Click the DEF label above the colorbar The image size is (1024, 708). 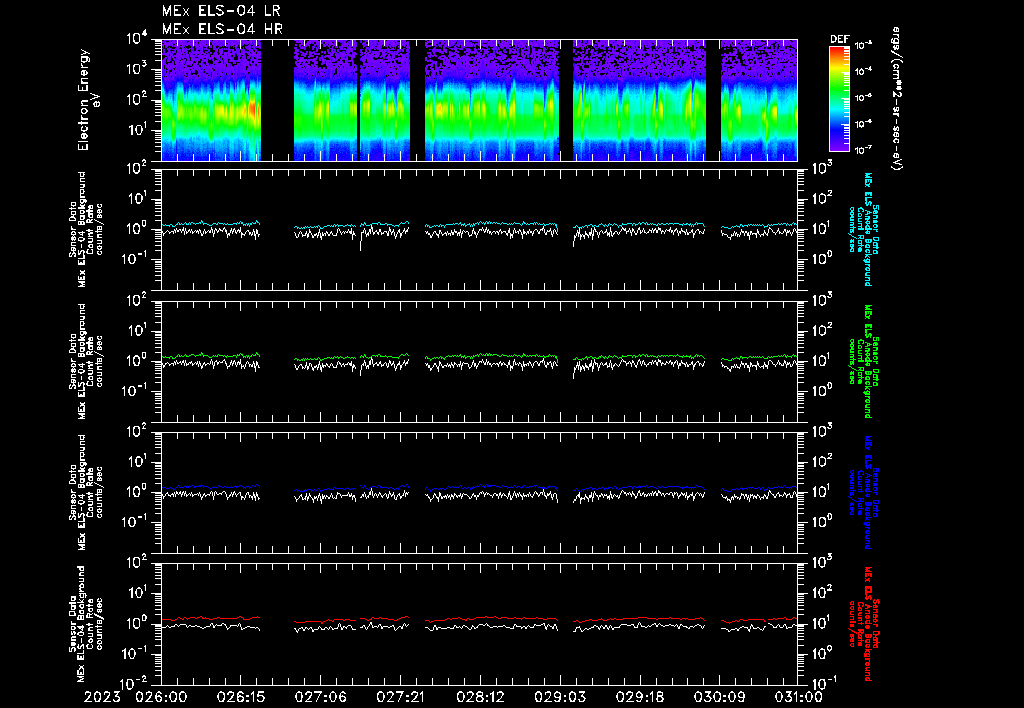pos(839,39)
